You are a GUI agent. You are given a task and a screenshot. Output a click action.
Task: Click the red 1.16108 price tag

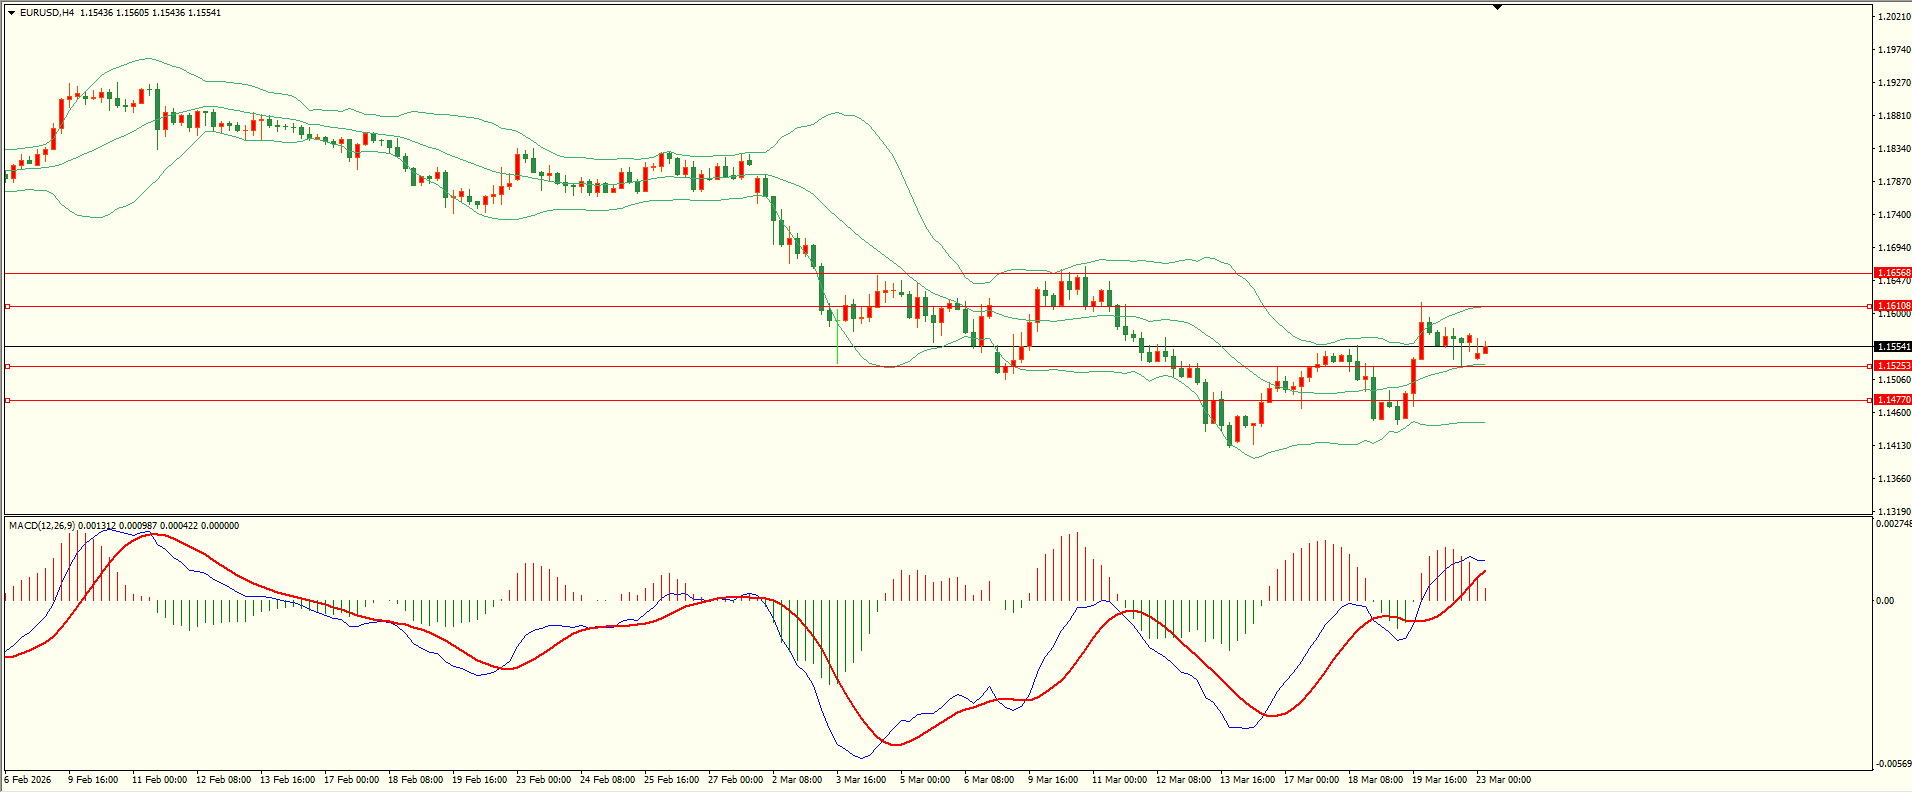[1892, 306]
